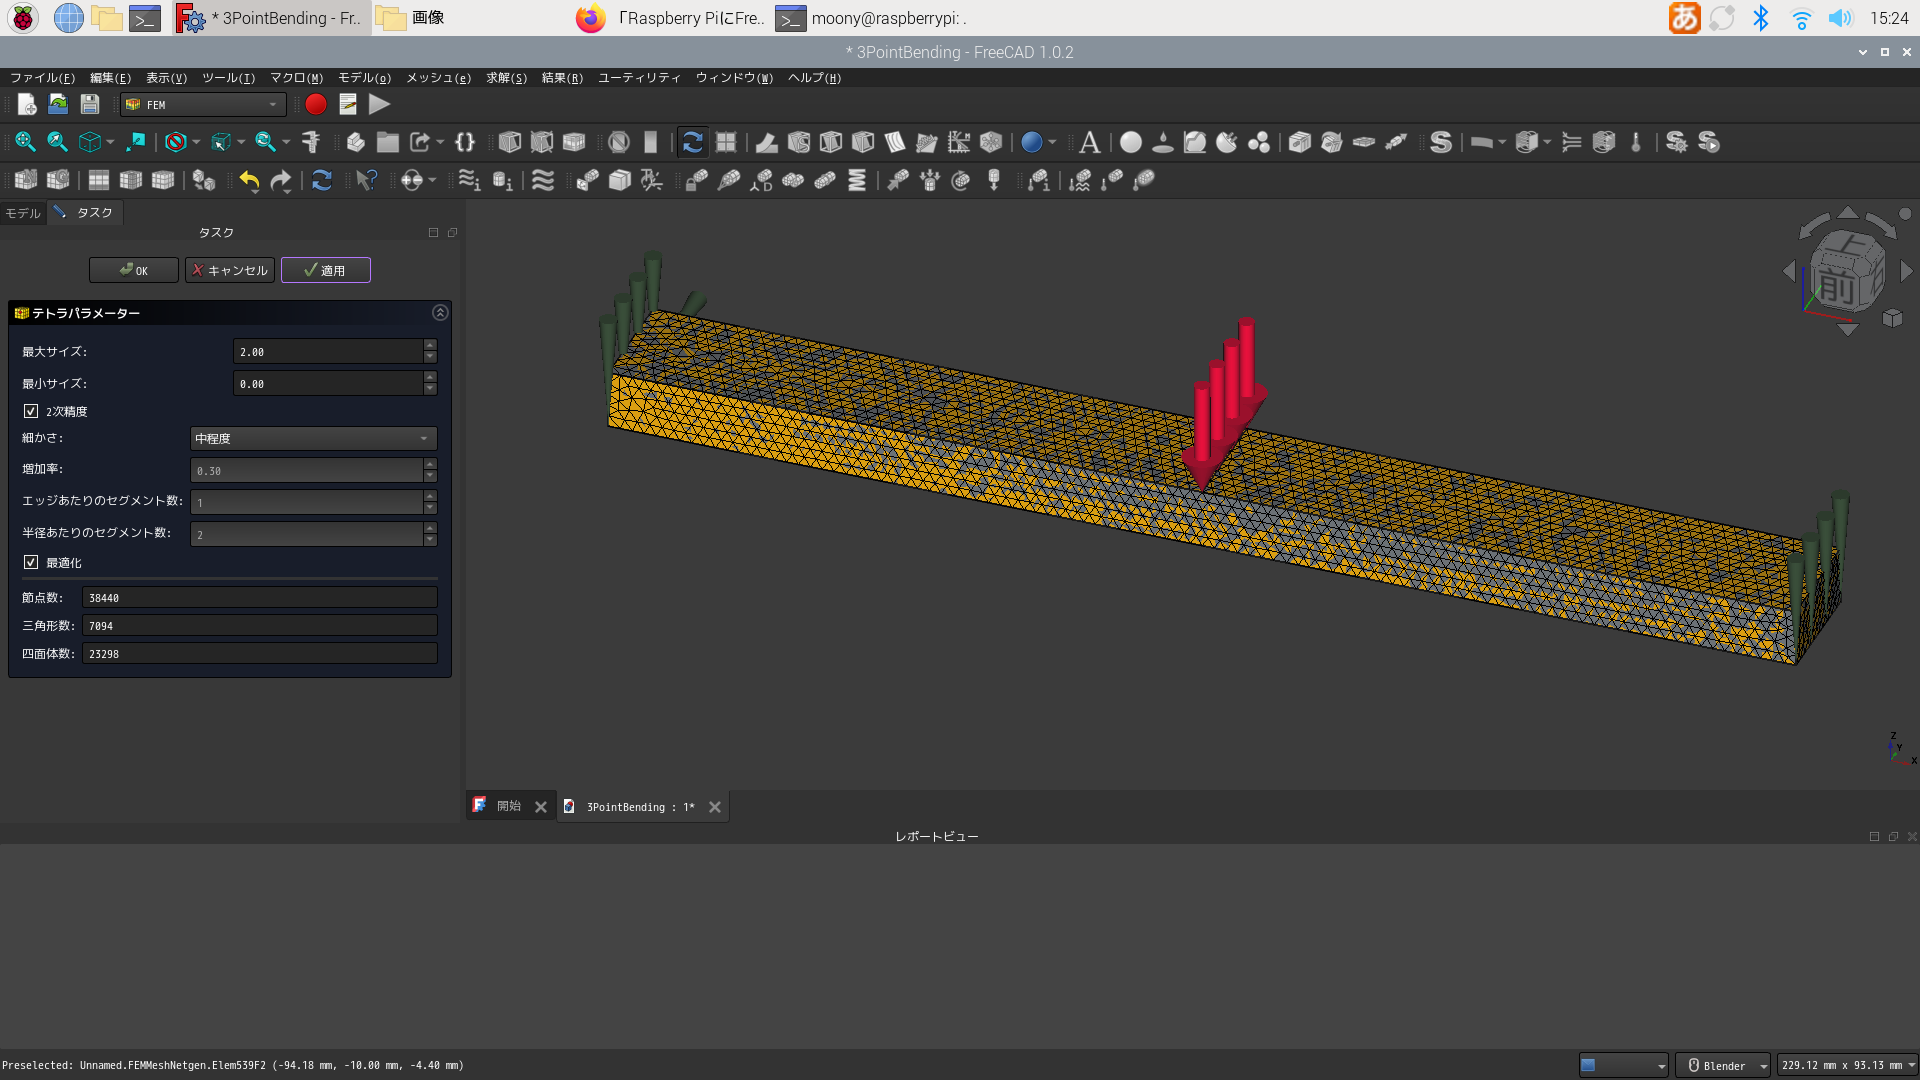Click the macro record red button
Screen dimensions: 1920x1080
[316, 104]
